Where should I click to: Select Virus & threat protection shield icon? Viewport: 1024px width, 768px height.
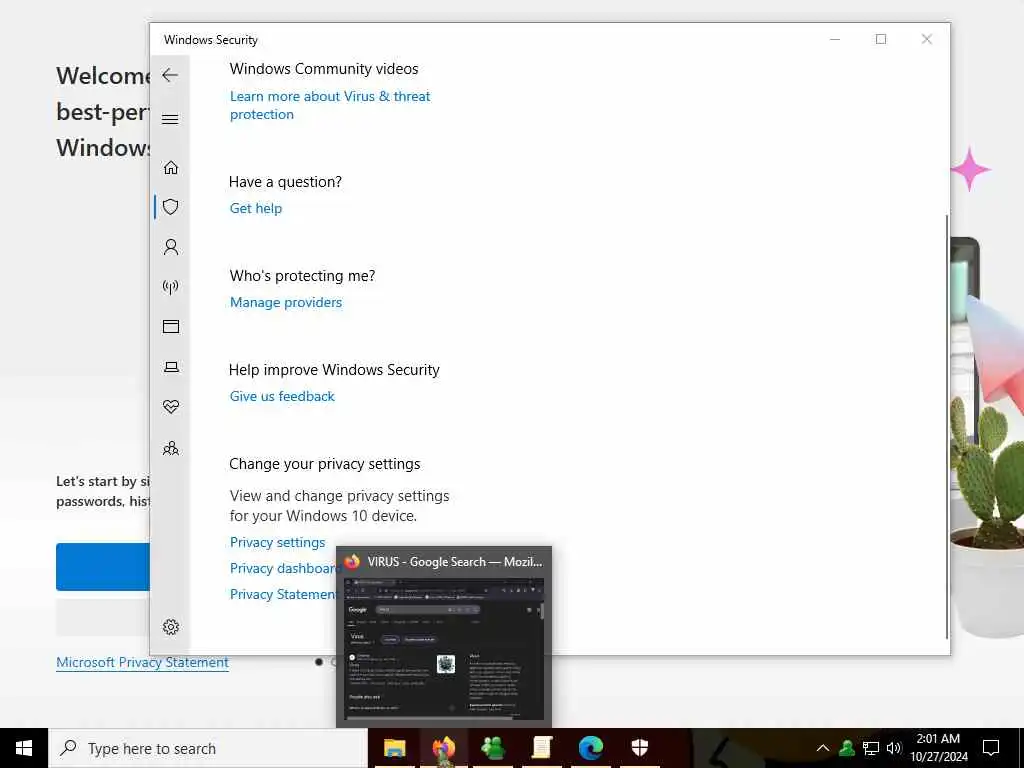(170, 207)
